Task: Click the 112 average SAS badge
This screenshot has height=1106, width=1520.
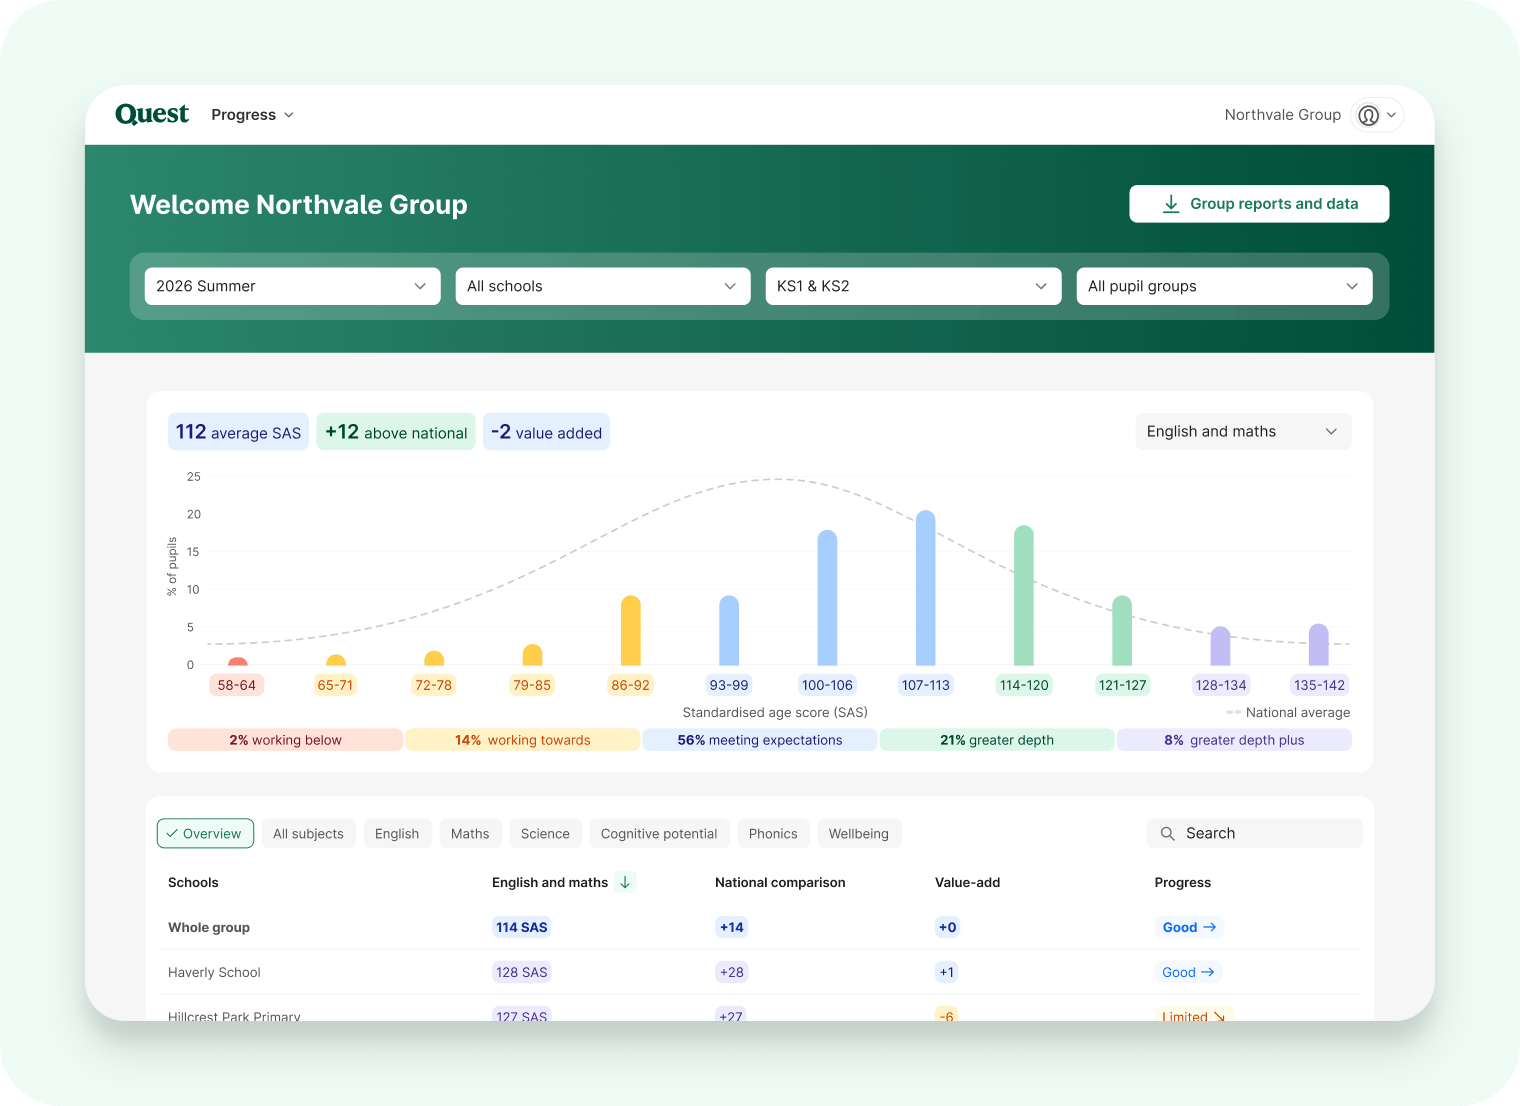Action: (x=238, y=432)
